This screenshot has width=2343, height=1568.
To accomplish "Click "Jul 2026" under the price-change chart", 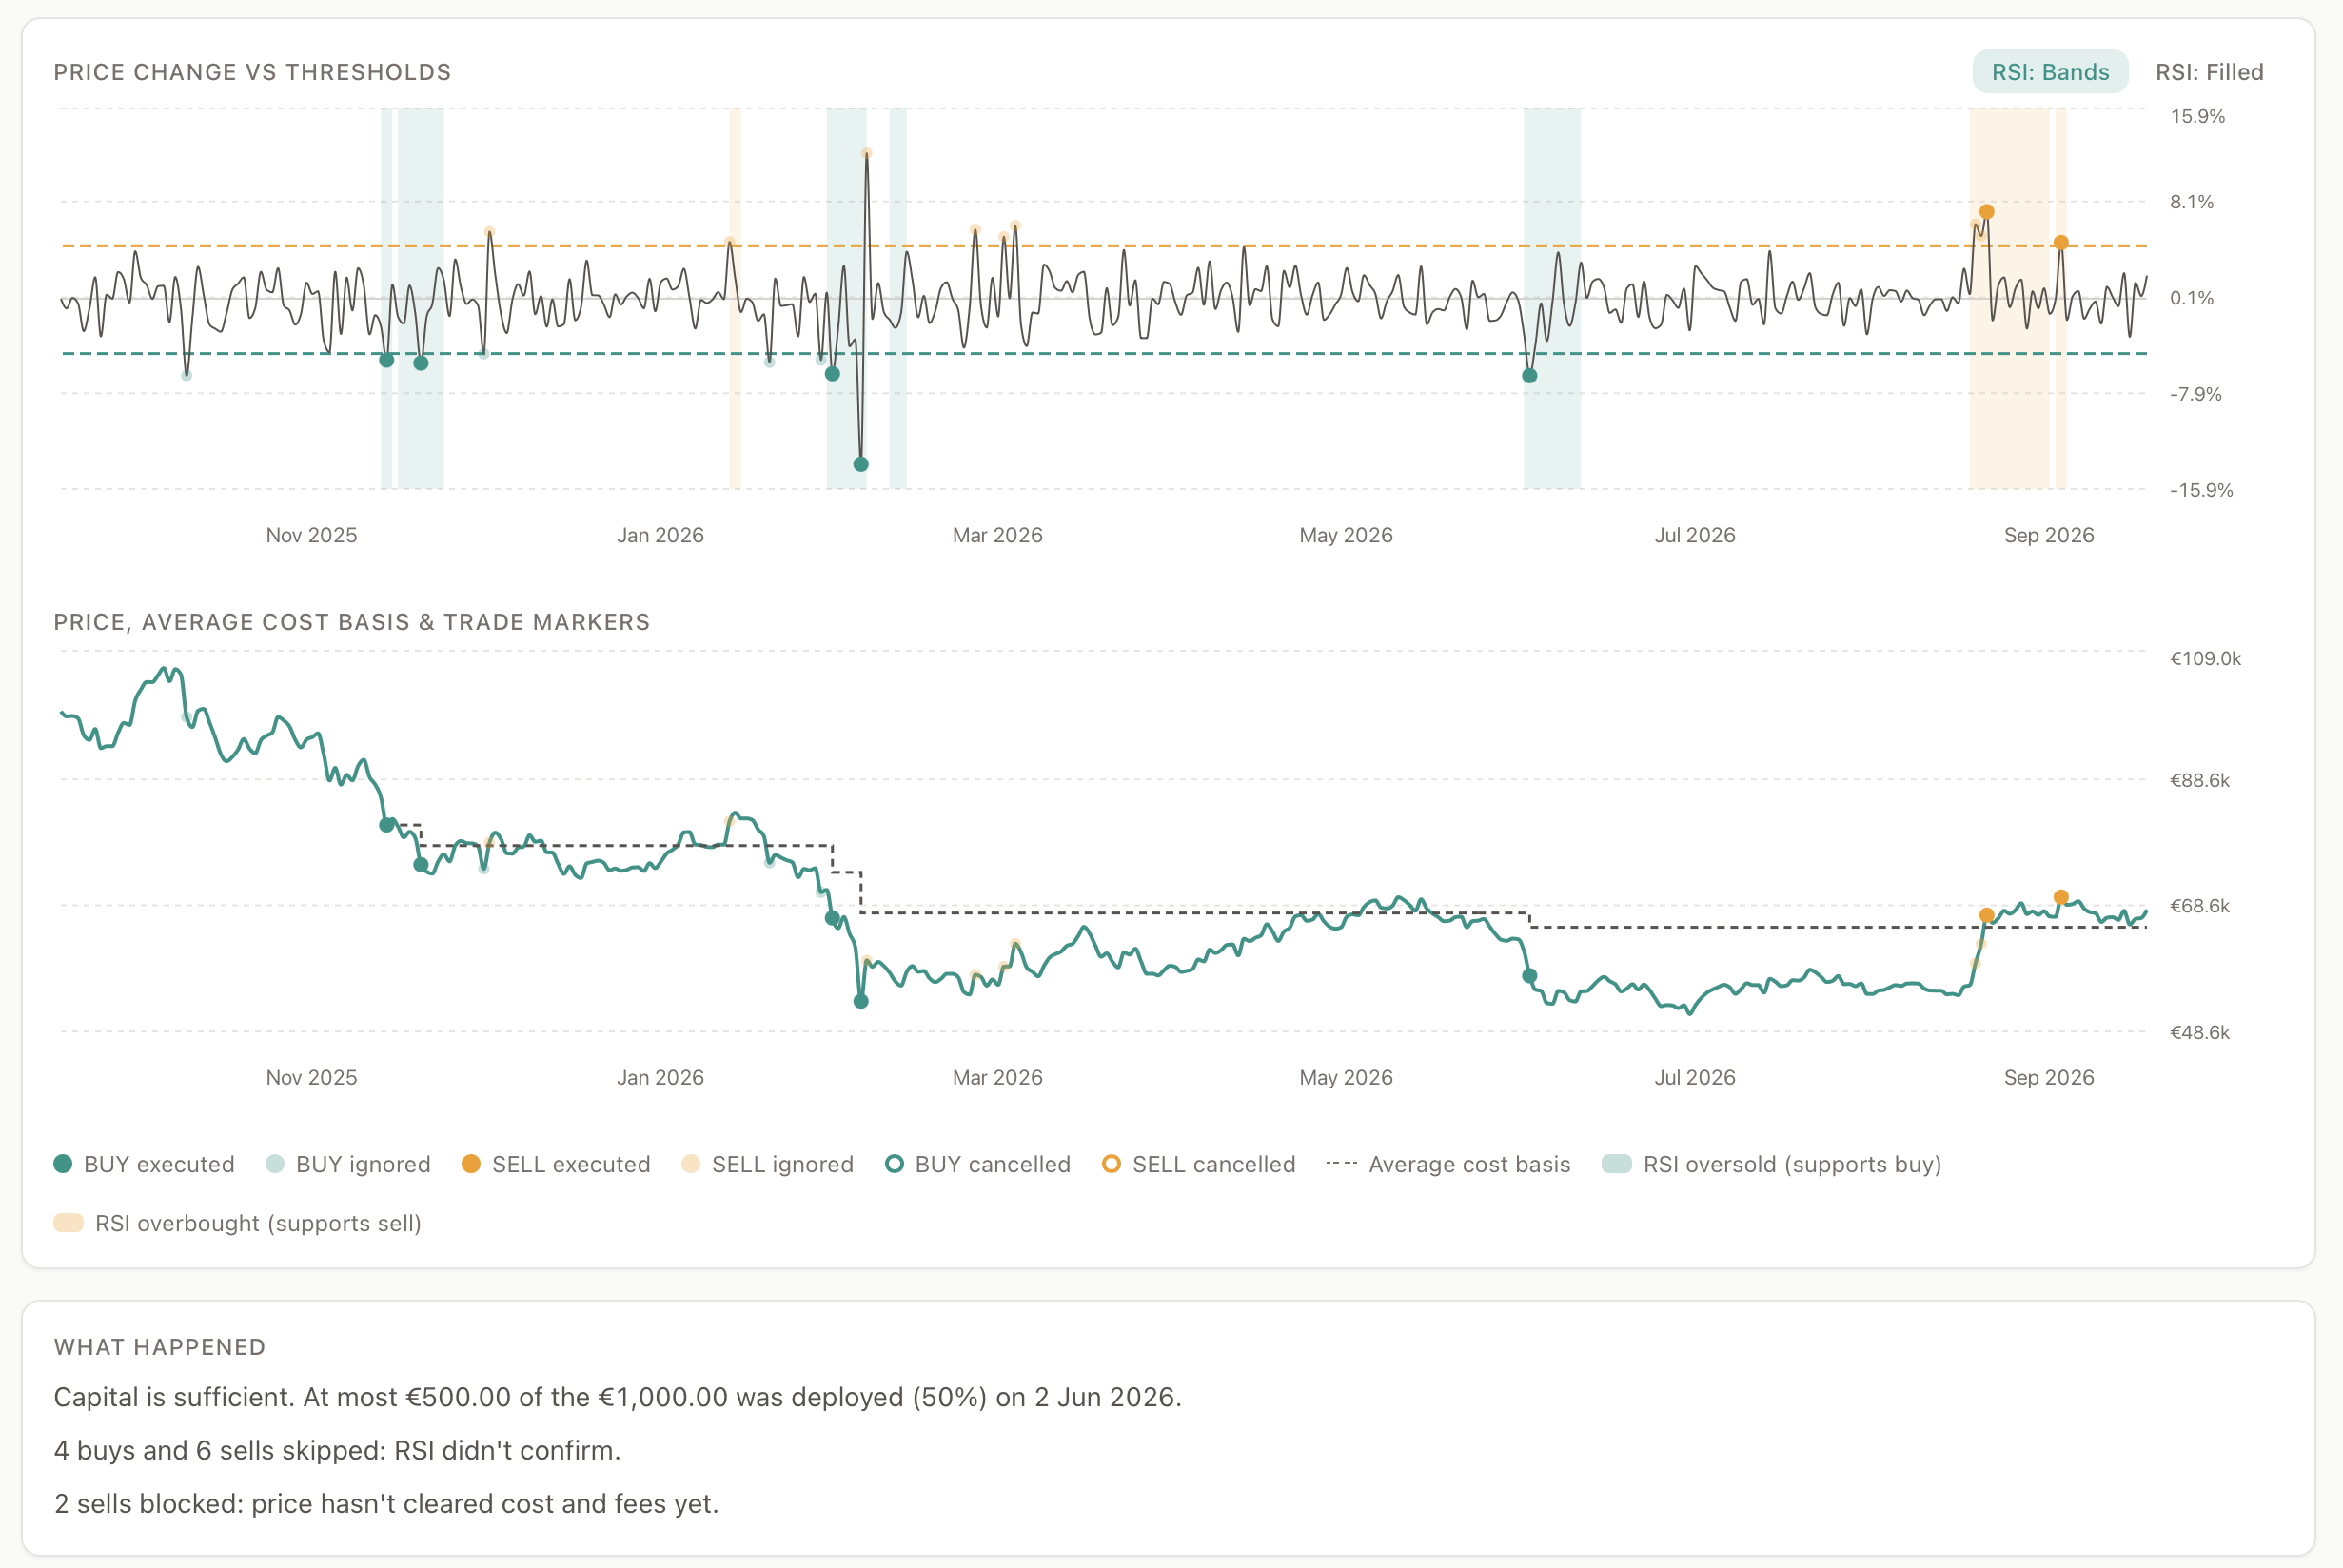I will (x=1695, y=535).
